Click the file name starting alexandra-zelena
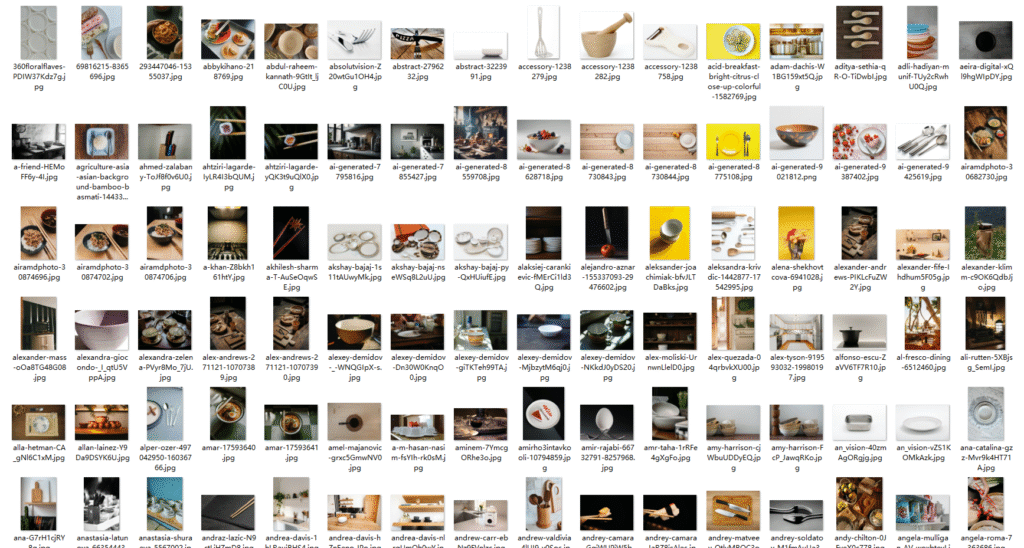The height and width of the screenshot is (548, 1024). pos(165,367)
